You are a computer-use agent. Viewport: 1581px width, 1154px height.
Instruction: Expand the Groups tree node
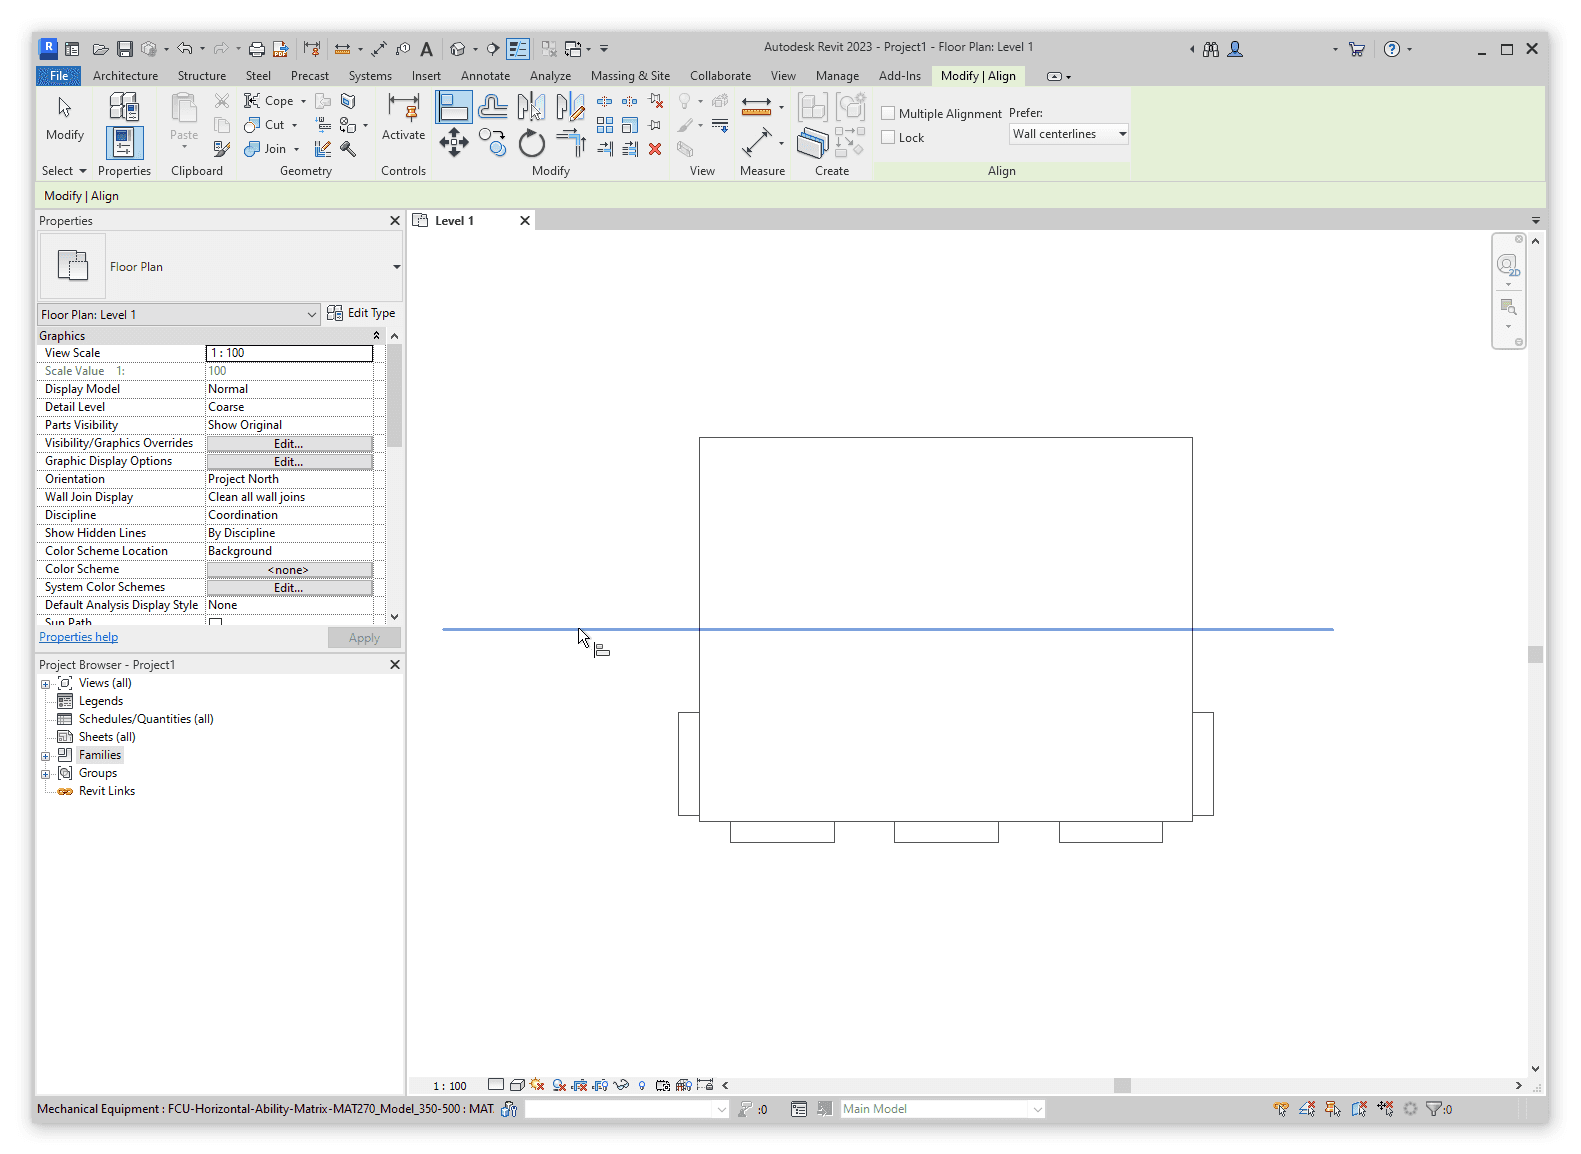pos(45,774)
